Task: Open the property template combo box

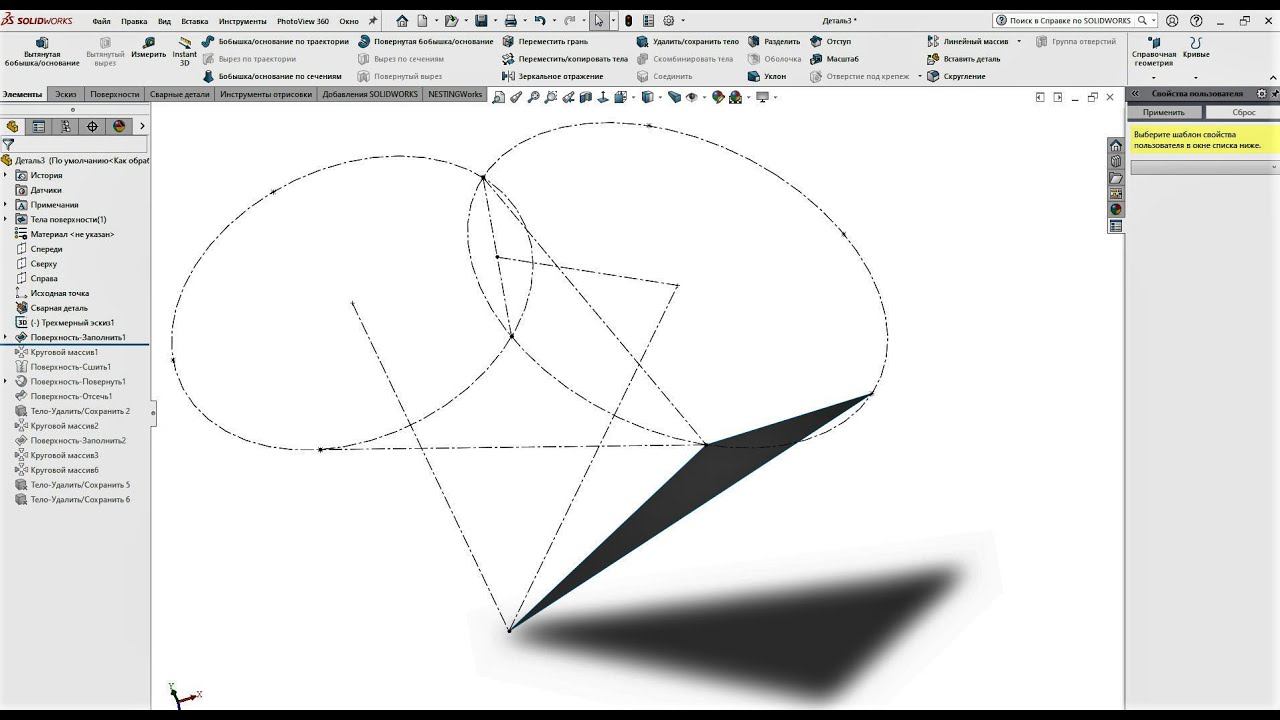Action: [1204, 167]
